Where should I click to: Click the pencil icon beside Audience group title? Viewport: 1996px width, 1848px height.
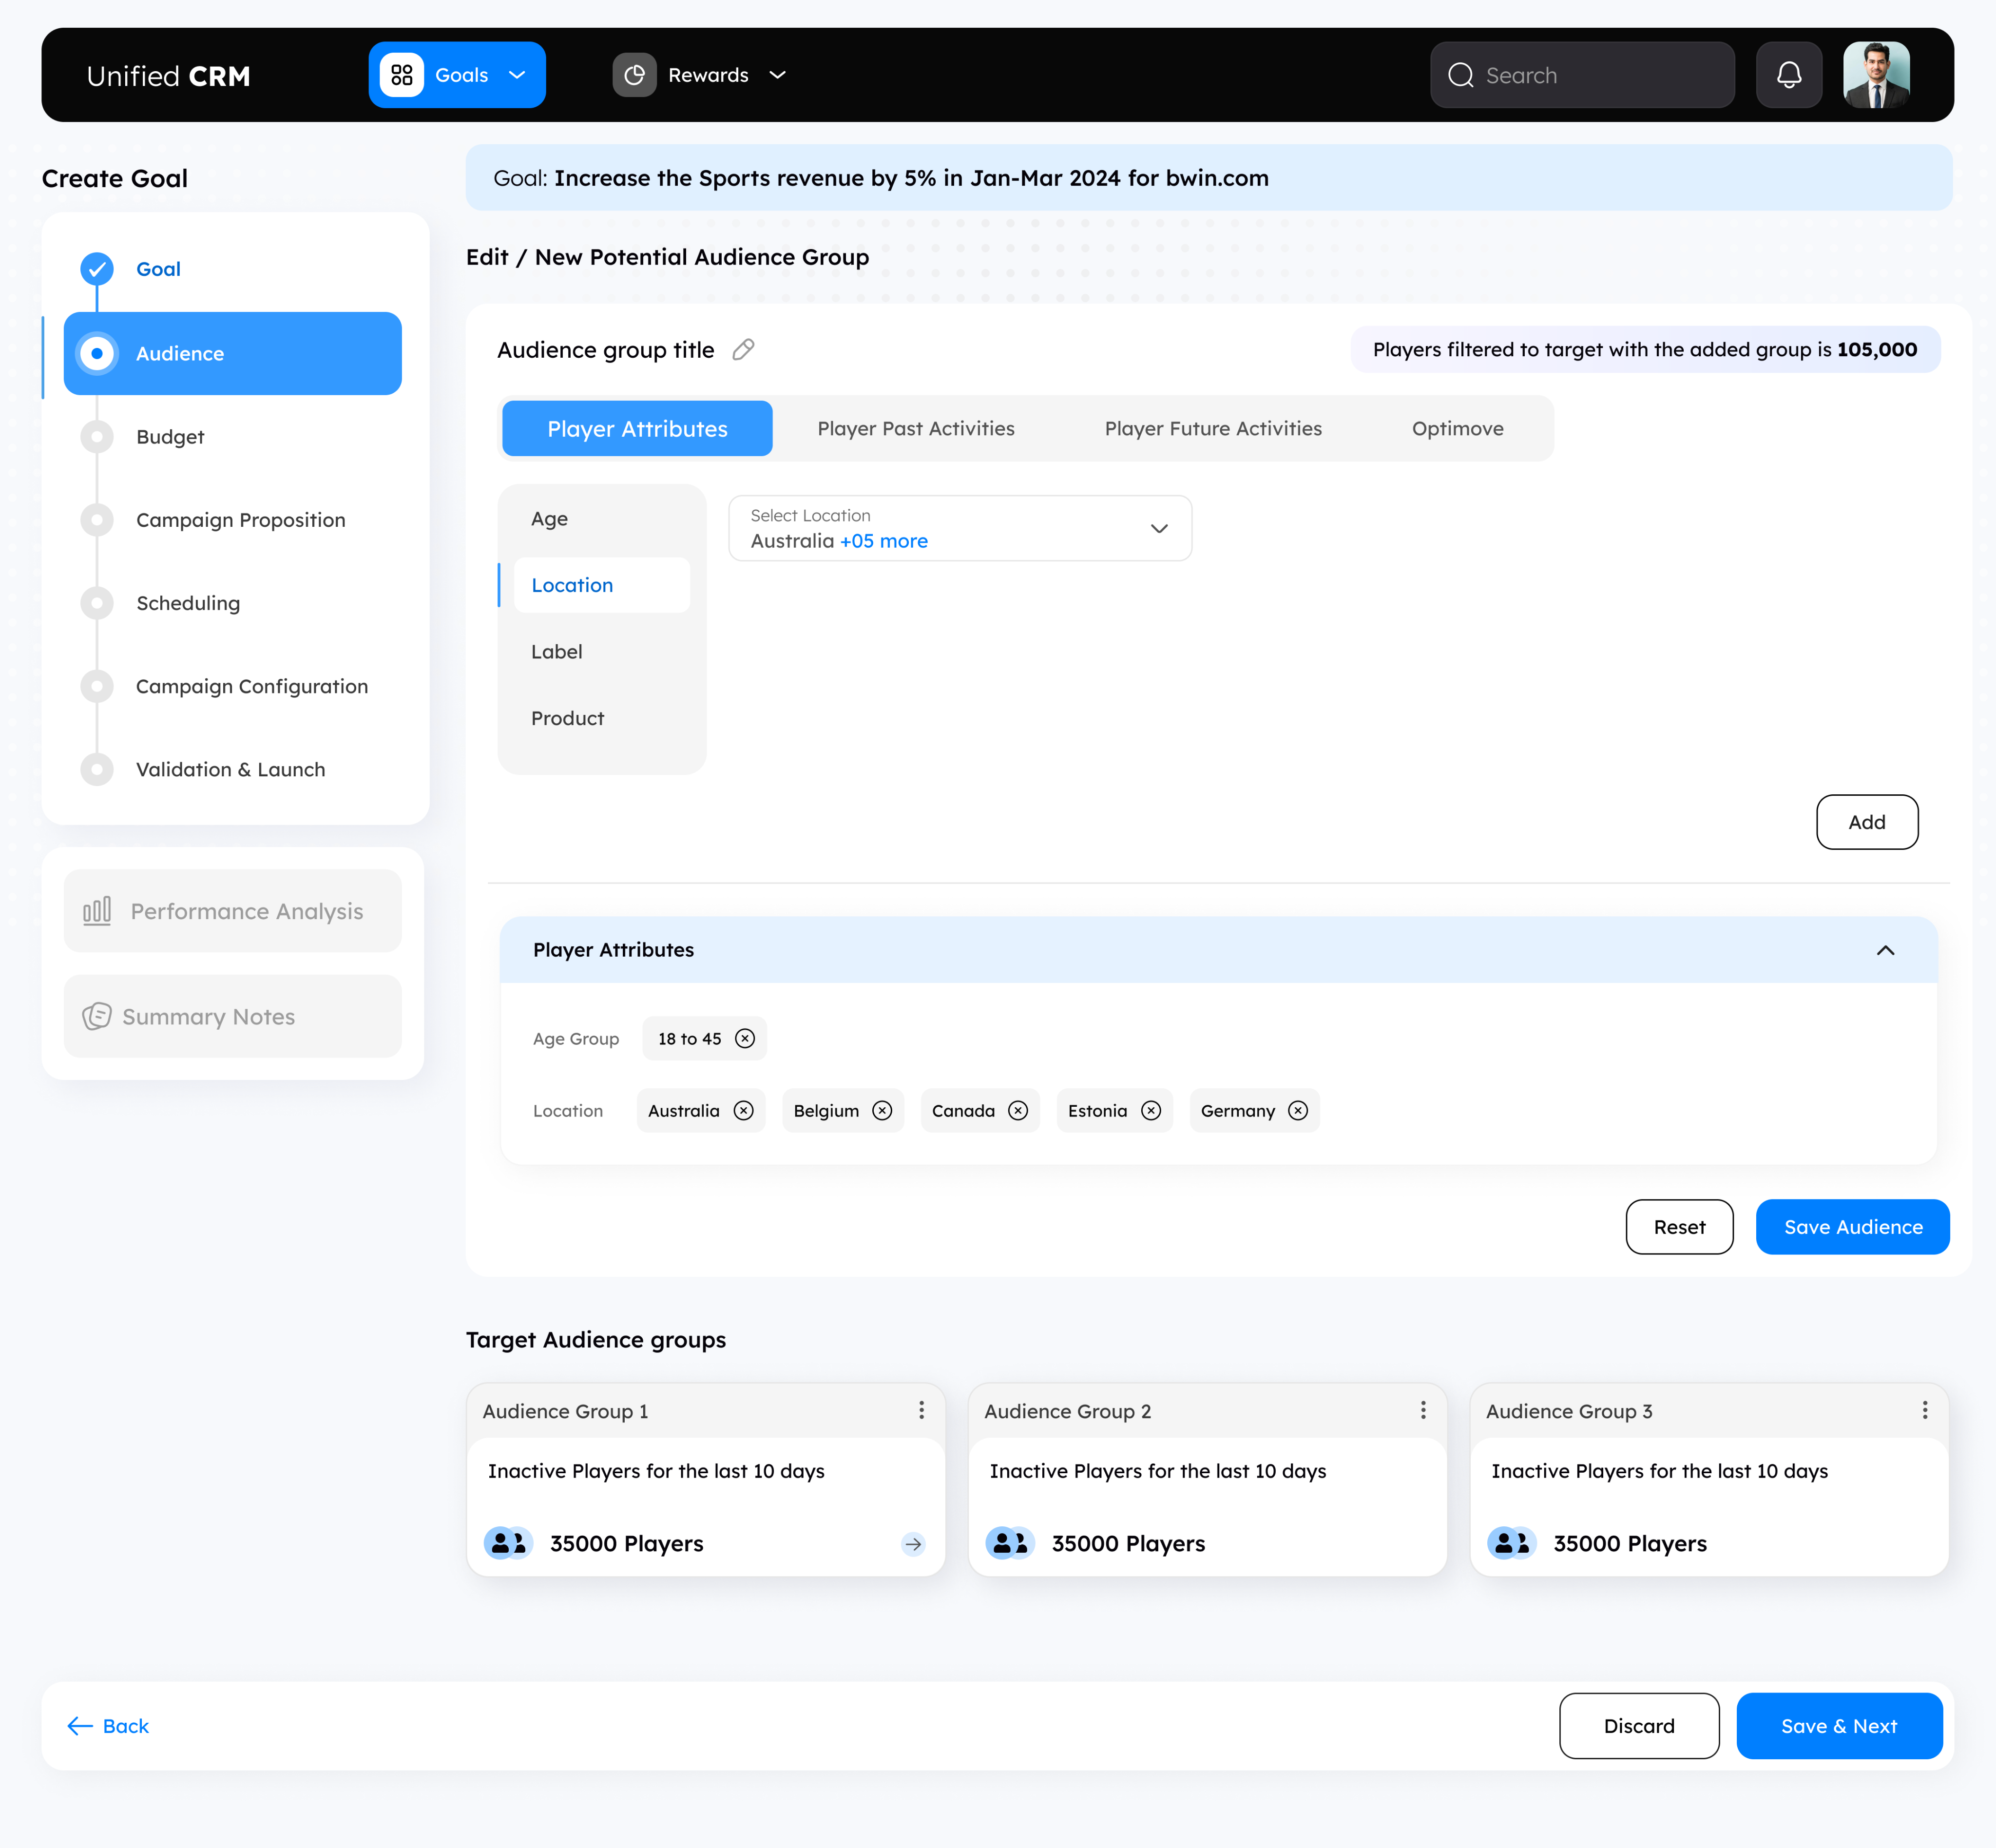[x=743, y=350]
